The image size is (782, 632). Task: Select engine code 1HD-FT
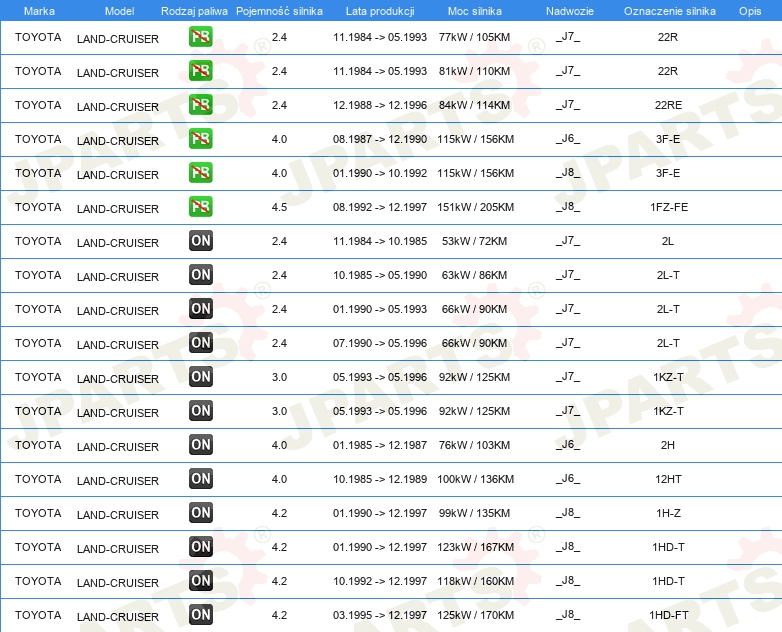point(669,615)
